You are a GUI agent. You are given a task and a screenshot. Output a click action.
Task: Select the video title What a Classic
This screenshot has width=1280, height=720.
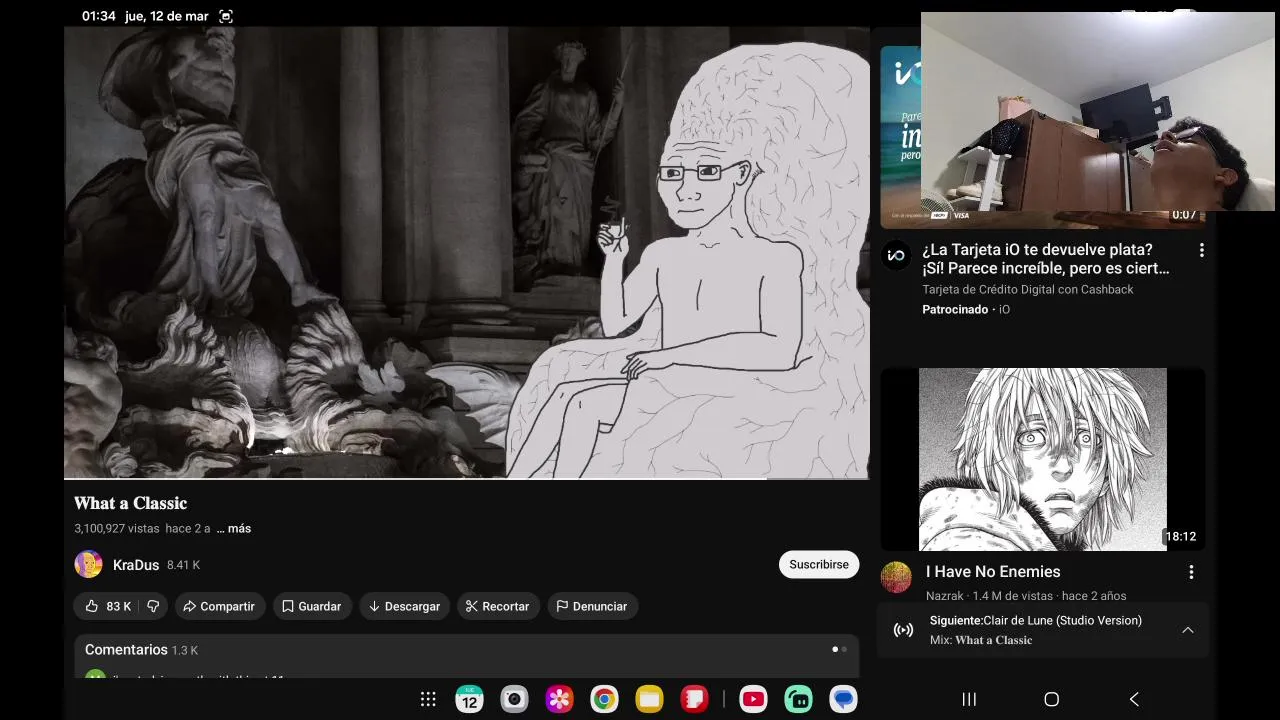click(x=130, y=503)
